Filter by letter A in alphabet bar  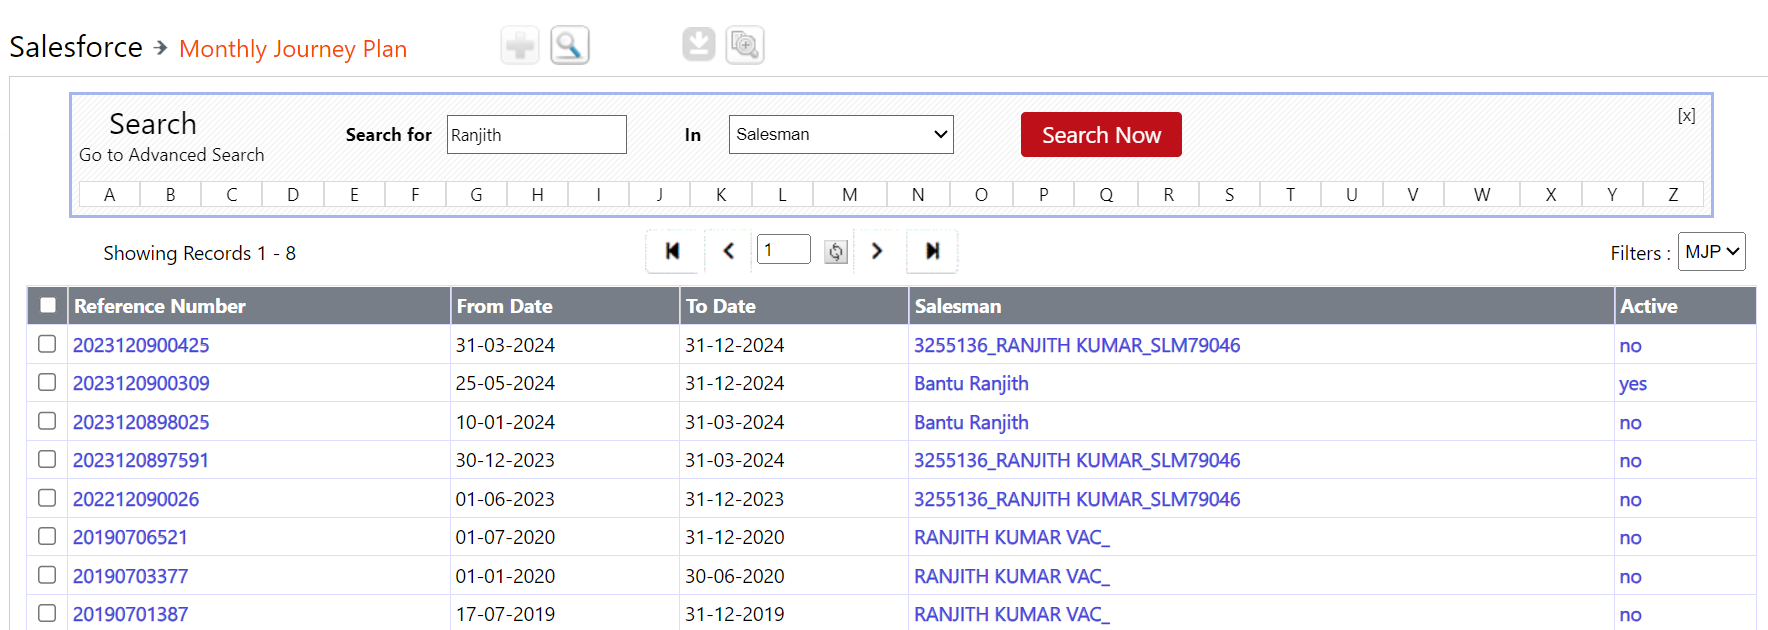(x=109, y=194)
